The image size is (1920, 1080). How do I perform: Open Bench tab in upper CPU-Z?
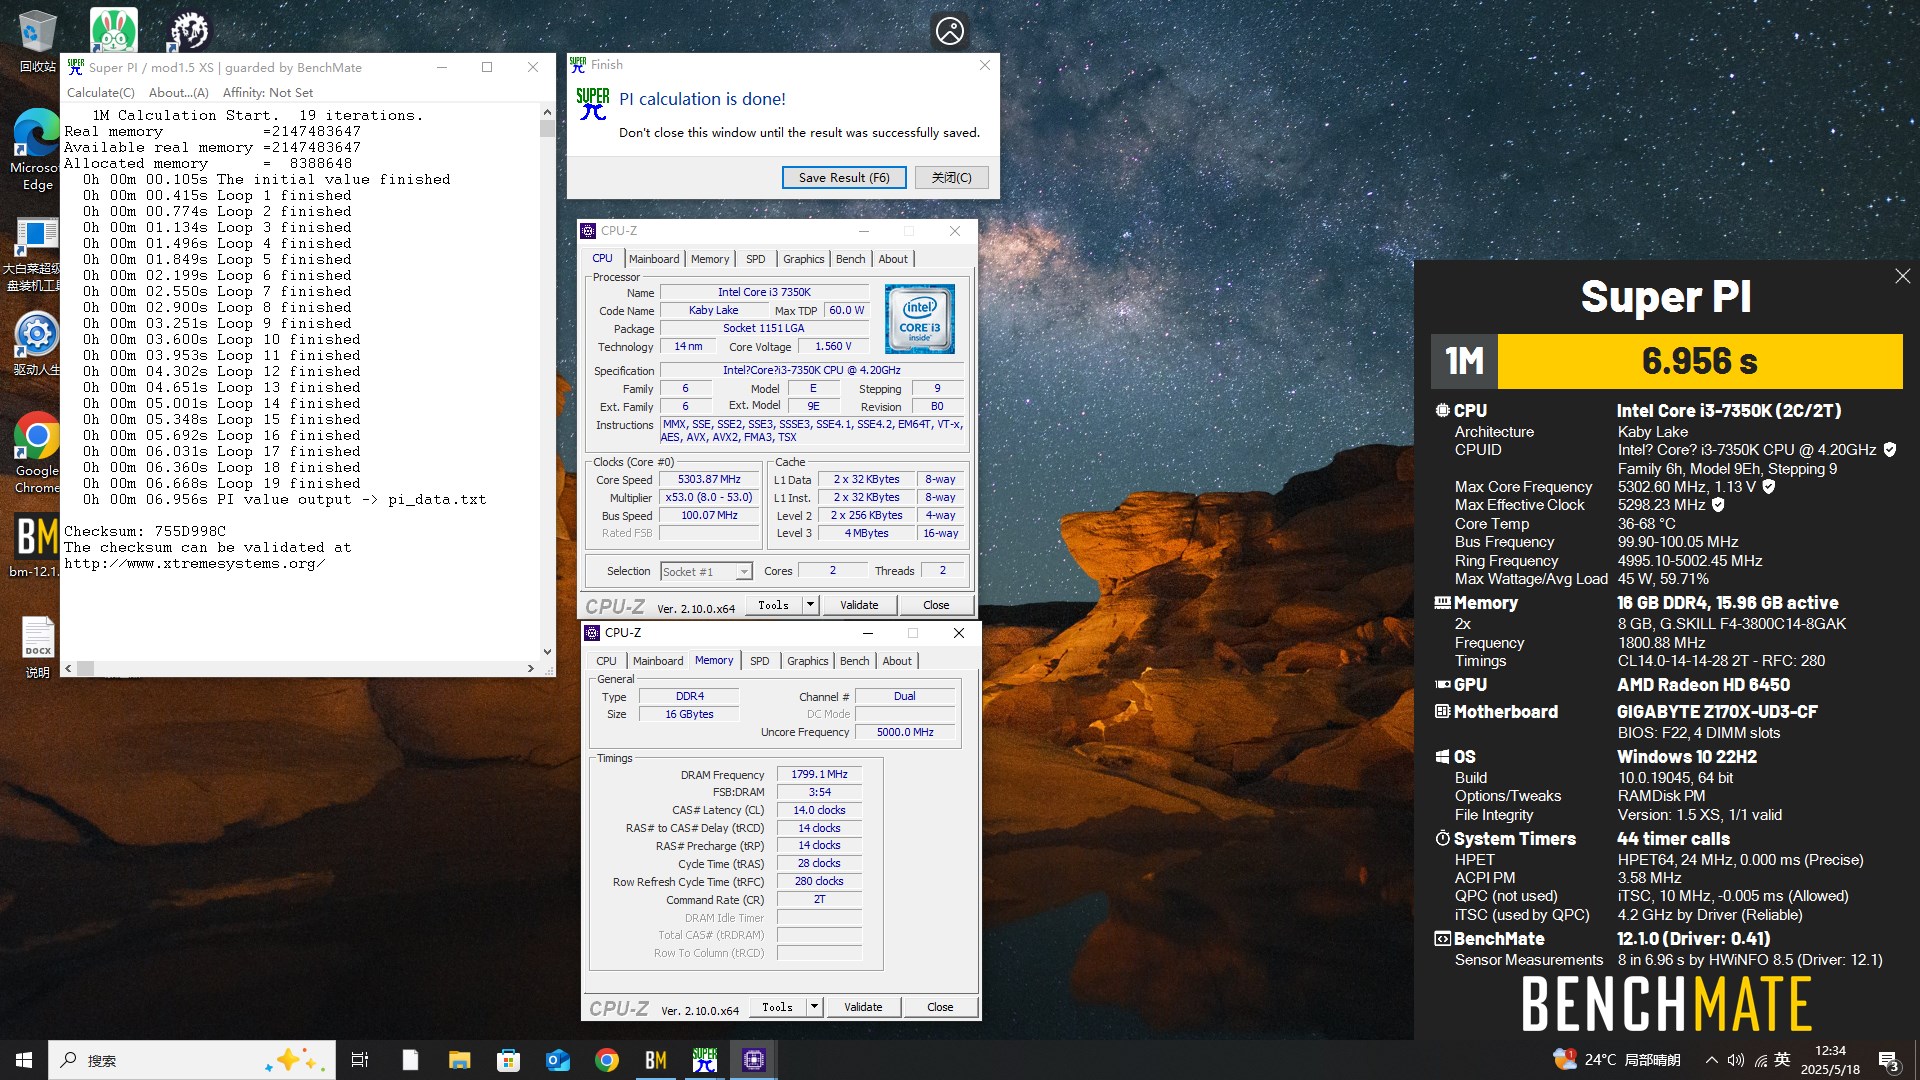pyautogui.click(x=851, y=259)
